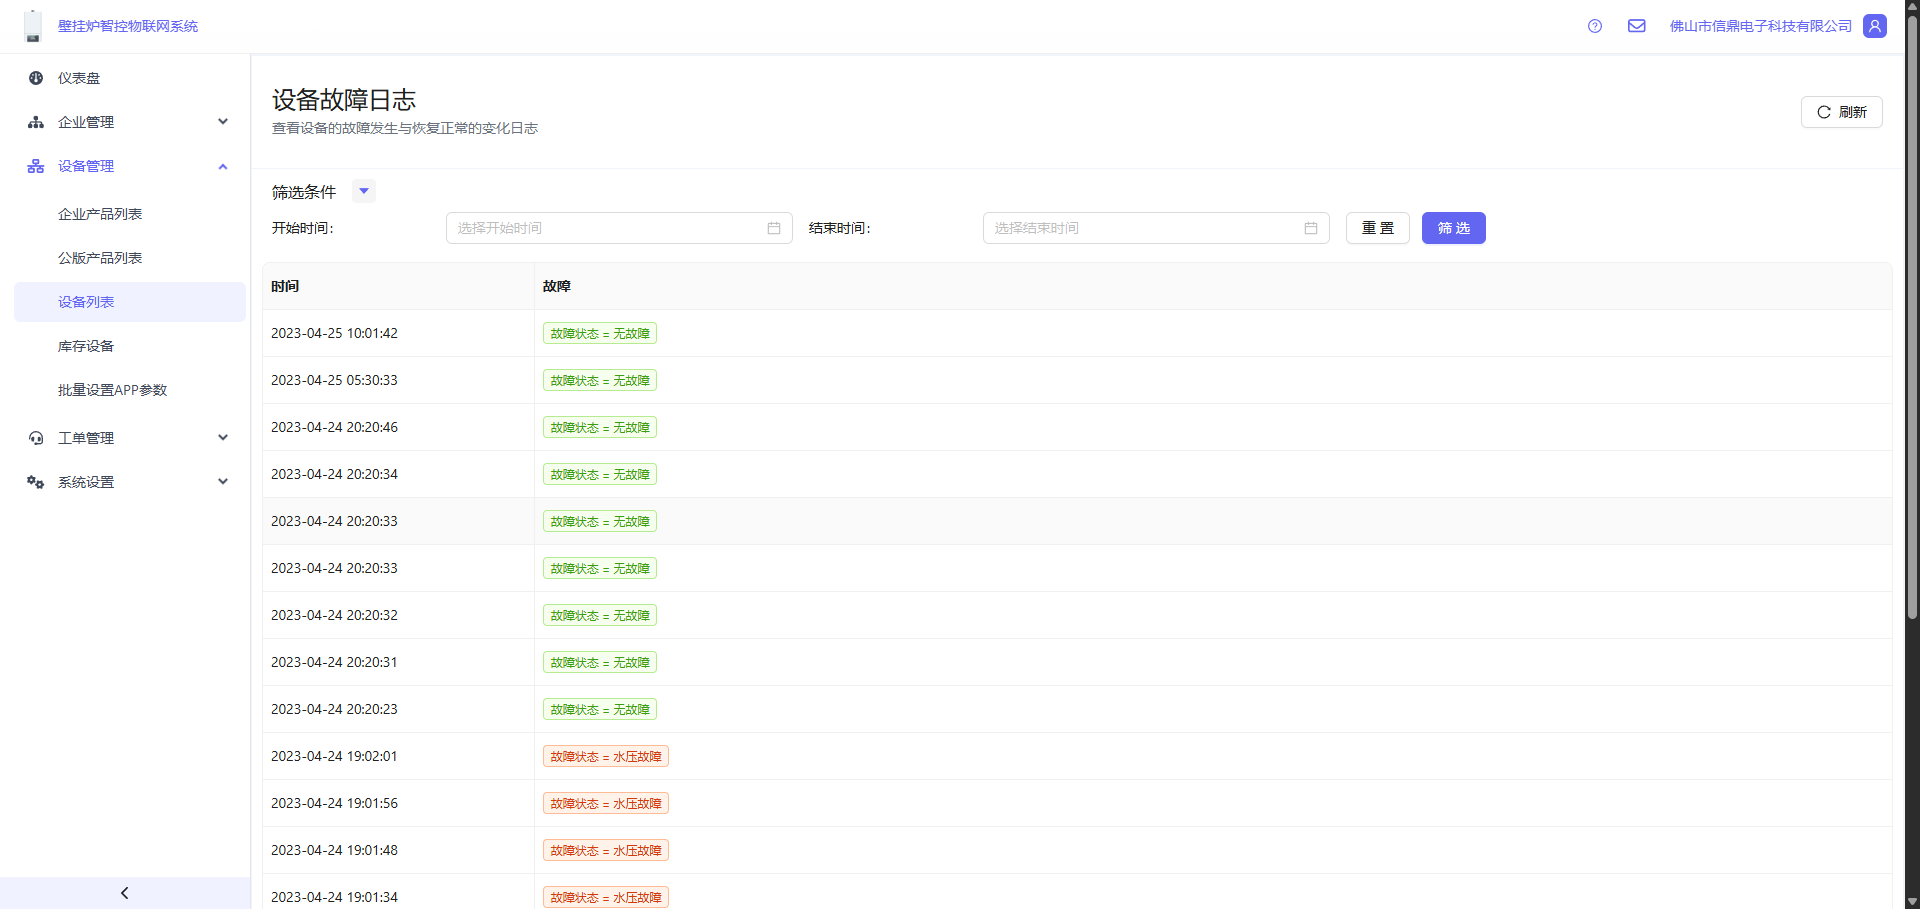Viewport: 1920px width, 909px height.
Task: Click the 仪表盘 dashboard icon
Action: (36, 78)
